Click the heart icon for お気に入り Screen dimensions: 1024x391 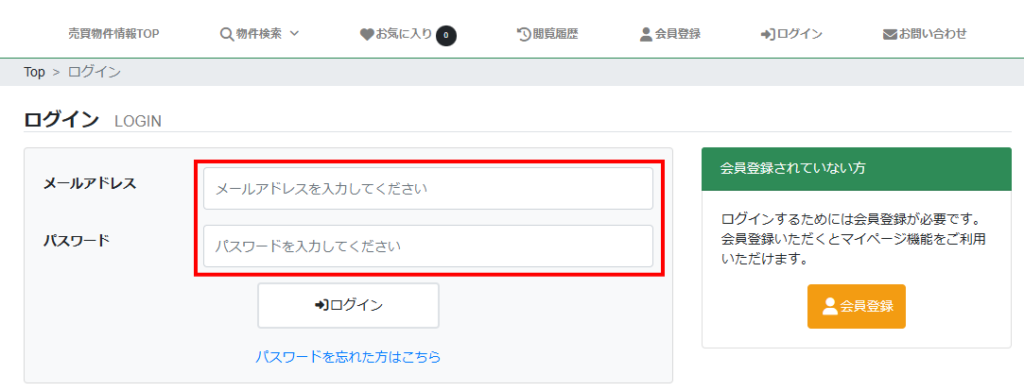(366, 34)
